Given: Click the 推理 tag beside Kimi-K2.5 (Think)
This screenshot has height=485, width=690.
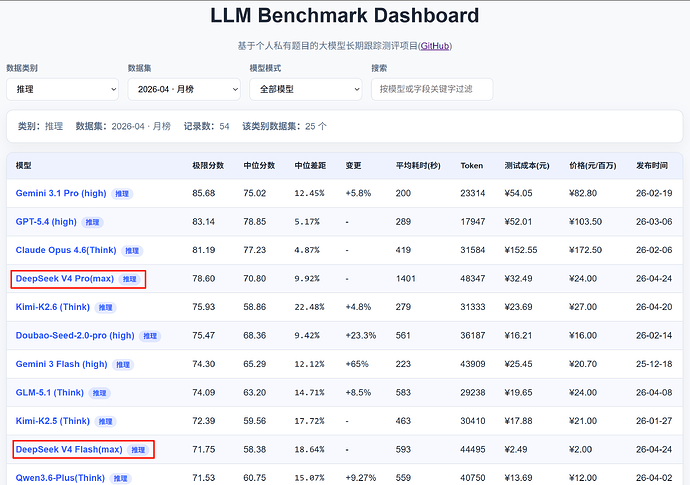Looking at the screenshot, I should (x=106, y=422).
